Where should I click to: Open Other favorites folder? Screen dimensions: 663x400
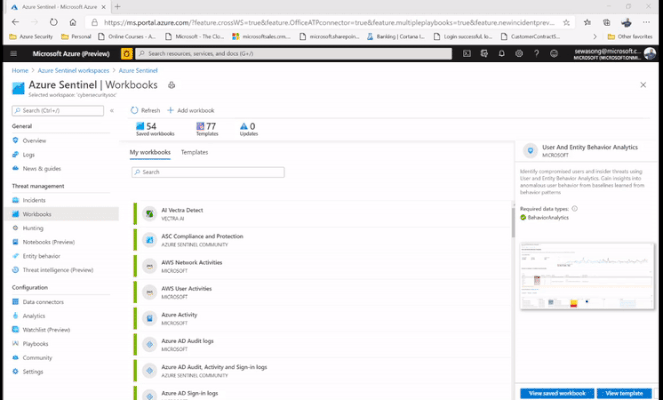click(630, 37)
